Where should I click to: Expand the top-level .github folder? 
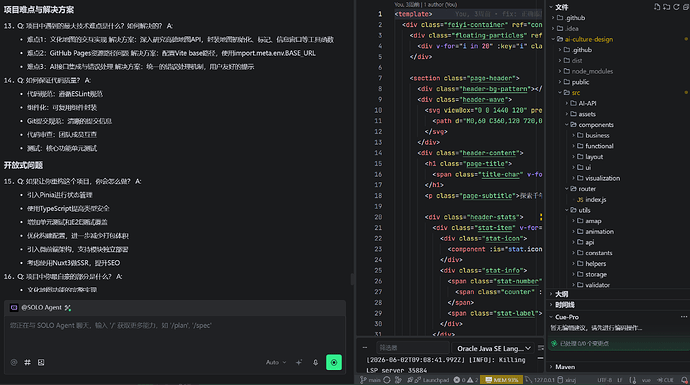click(x=618, y=18)
